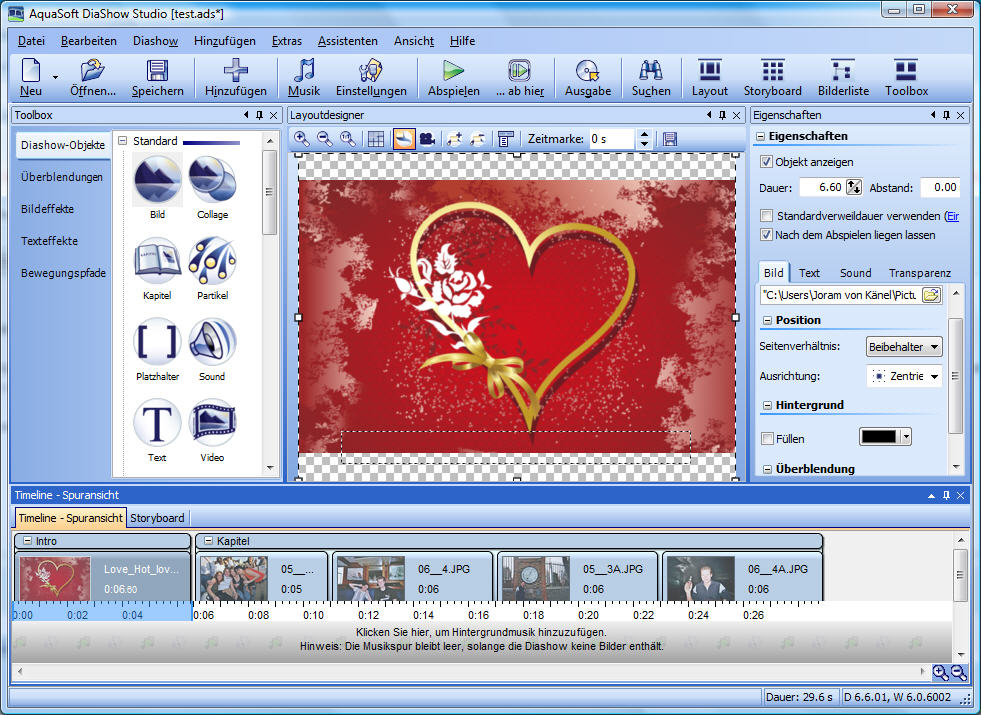Click the Video object icon in Toolbox
Screen dimensions: 981x715
click(212, 424)
